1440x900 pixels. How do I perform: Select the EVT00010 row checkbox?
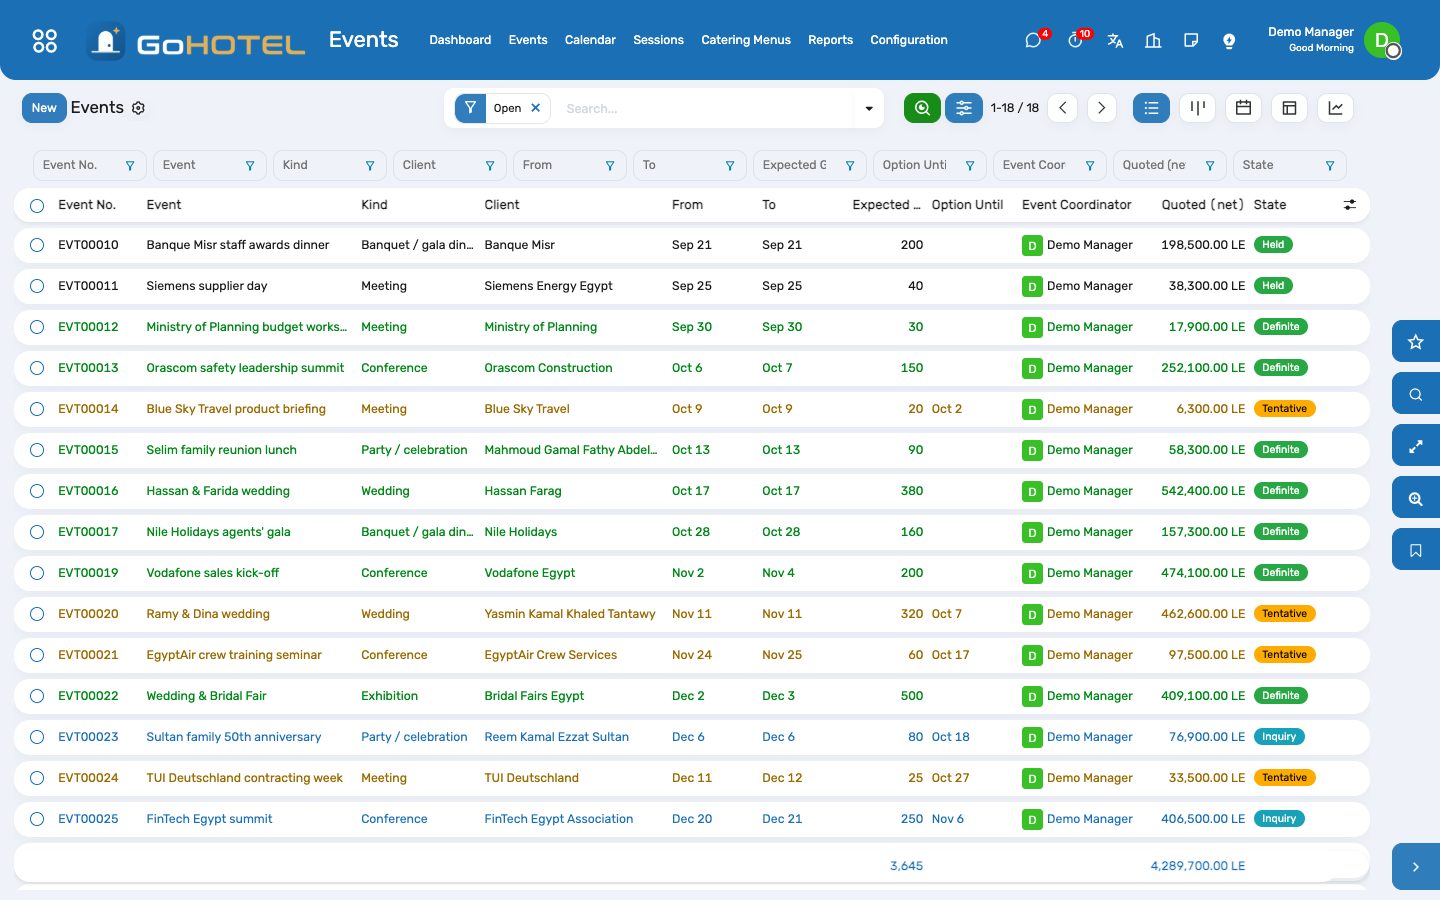(x=37, y=245)
